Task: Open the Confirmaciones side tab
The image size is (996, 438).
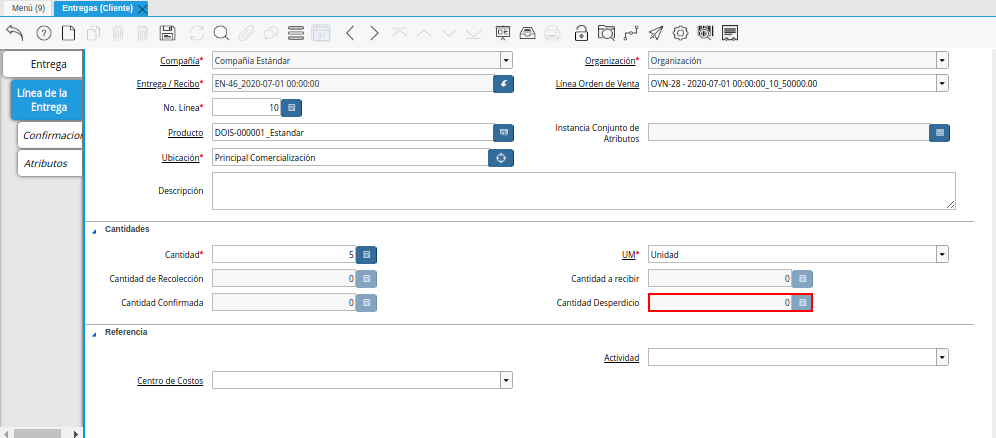Action: [51, 135]
